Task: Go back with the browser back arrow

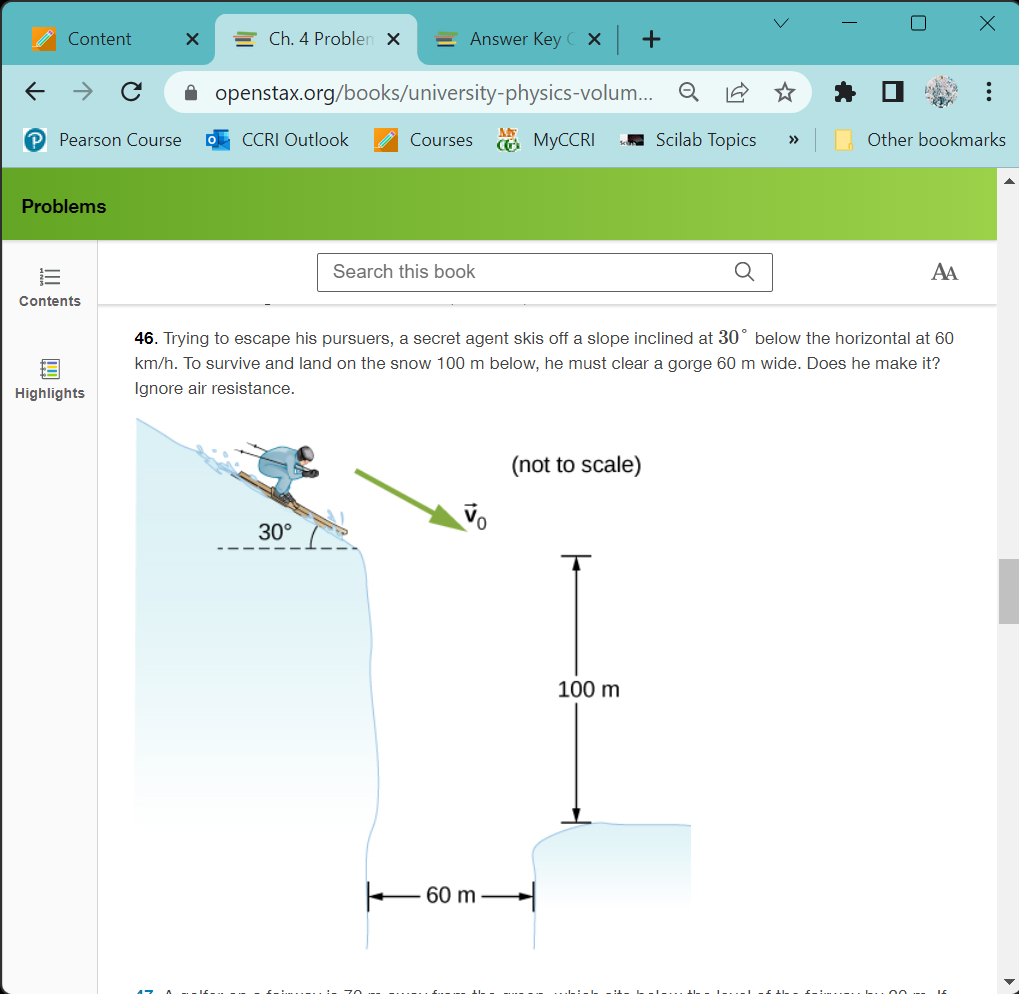Action: 35,92
